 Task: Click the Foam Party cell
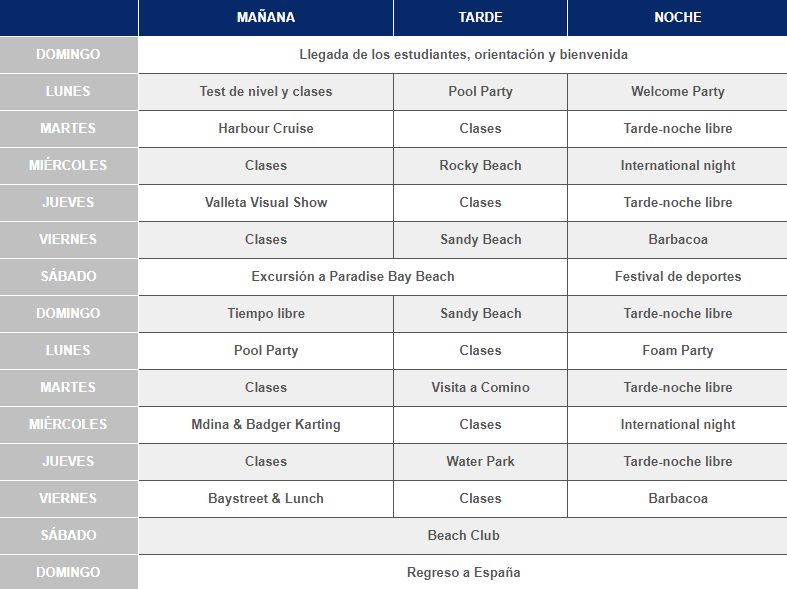(678, 350)
